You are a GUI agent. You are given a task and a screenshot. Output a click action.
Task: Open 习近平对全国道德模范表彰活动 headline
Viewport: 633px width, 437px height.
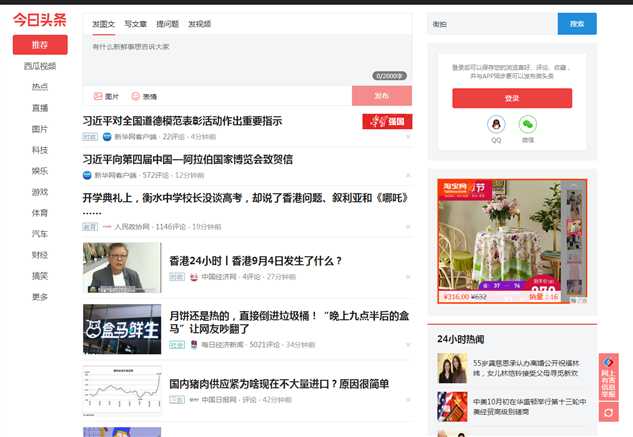pyautogui.click(x=182, y=121)
